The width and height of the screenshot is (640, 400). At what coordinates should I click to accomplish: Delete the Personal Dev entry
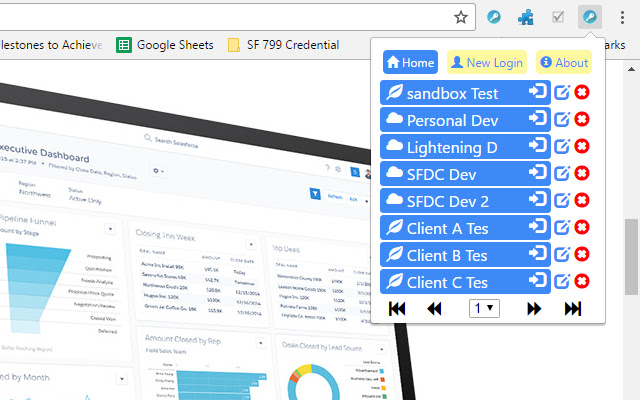click(x=582, y=119)
